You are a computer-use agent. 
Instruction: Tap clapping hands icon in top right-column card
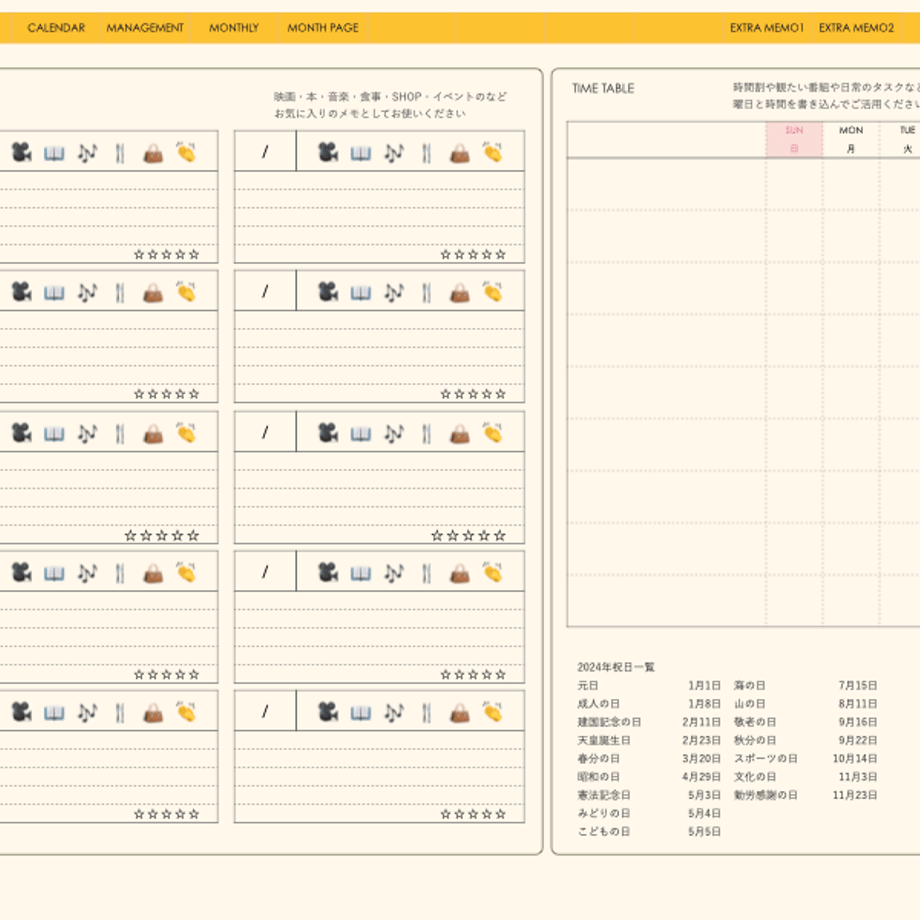pos(492,152)
